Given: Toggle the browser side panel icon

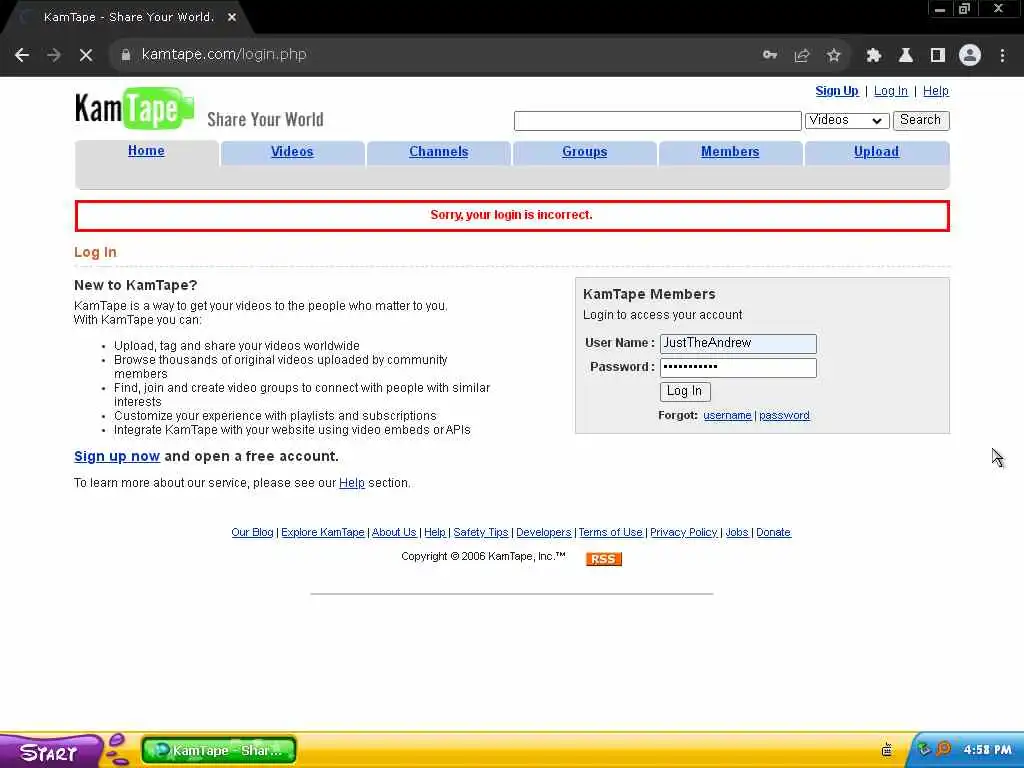Looking at the screenshot, I should click(938, 55).
